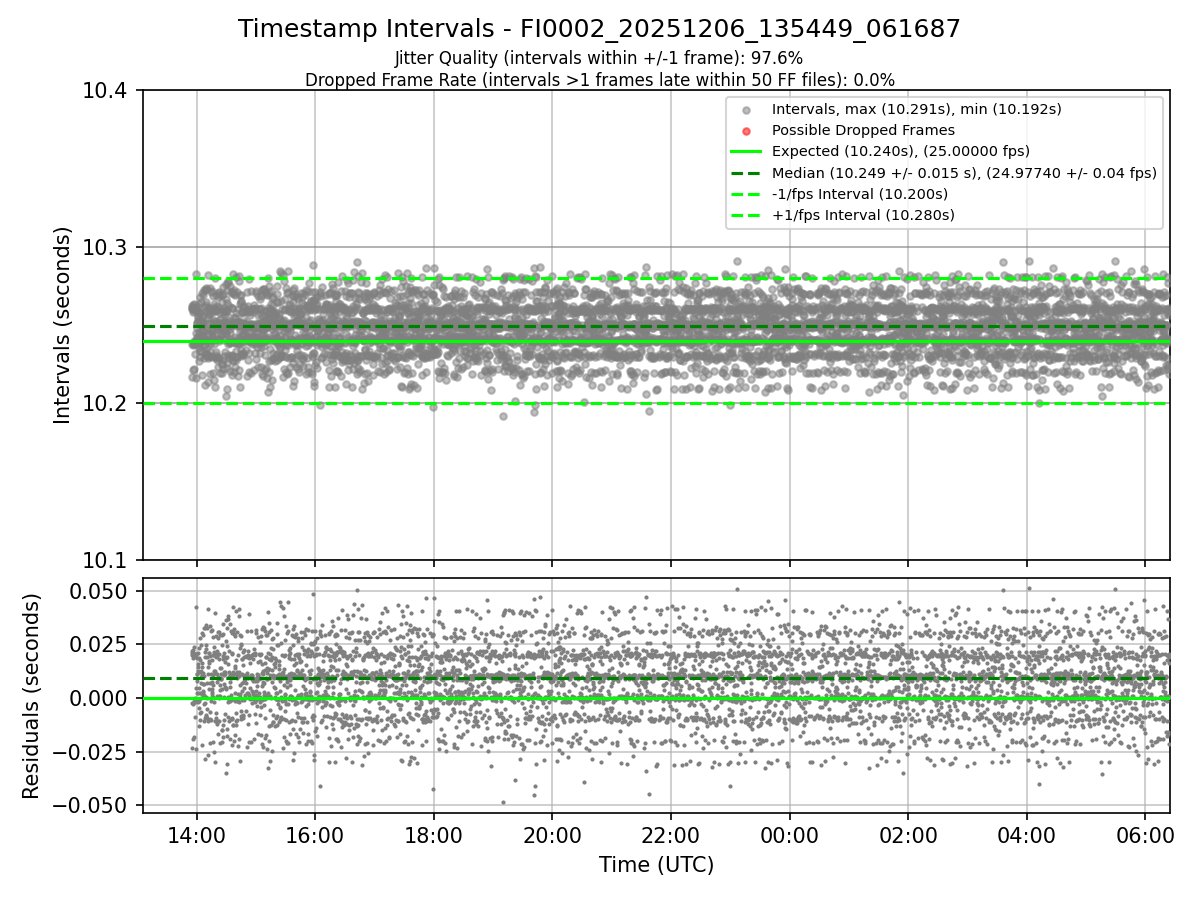1200x900 pixels.
Task: Click the 20:00 x-axis tick label
Action: pyautogui.click(x=552, y=834)
